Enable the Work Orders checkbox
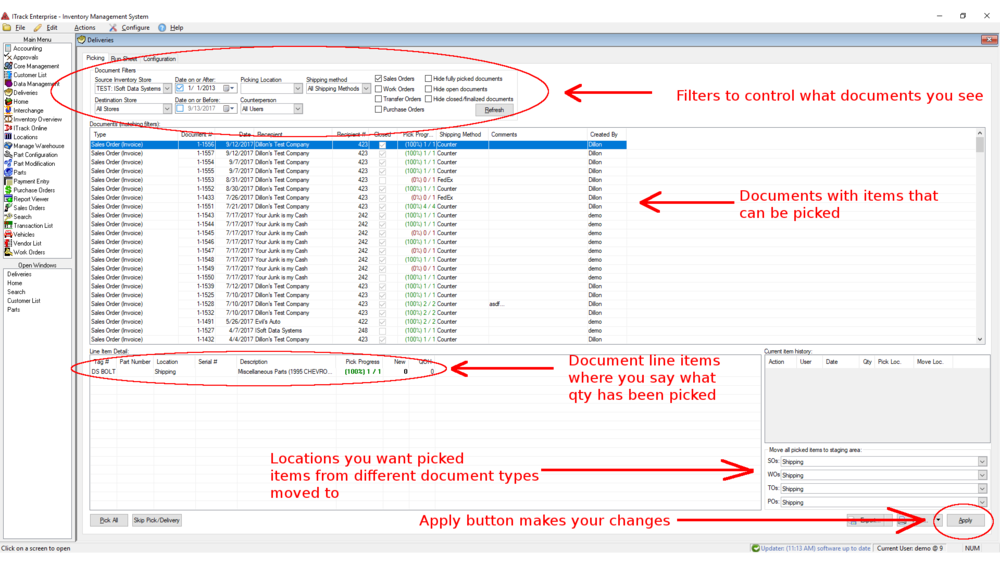 pyautogui.click(x=378, y=89)
